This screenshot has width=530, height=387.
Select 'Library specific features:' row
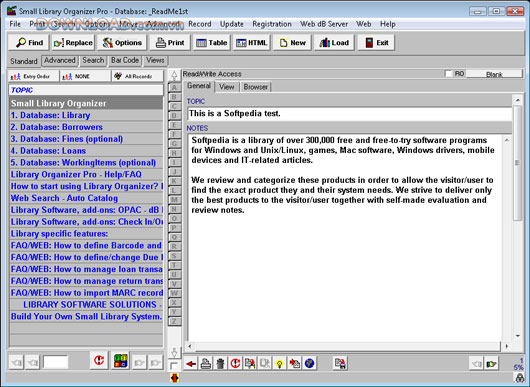86,234
